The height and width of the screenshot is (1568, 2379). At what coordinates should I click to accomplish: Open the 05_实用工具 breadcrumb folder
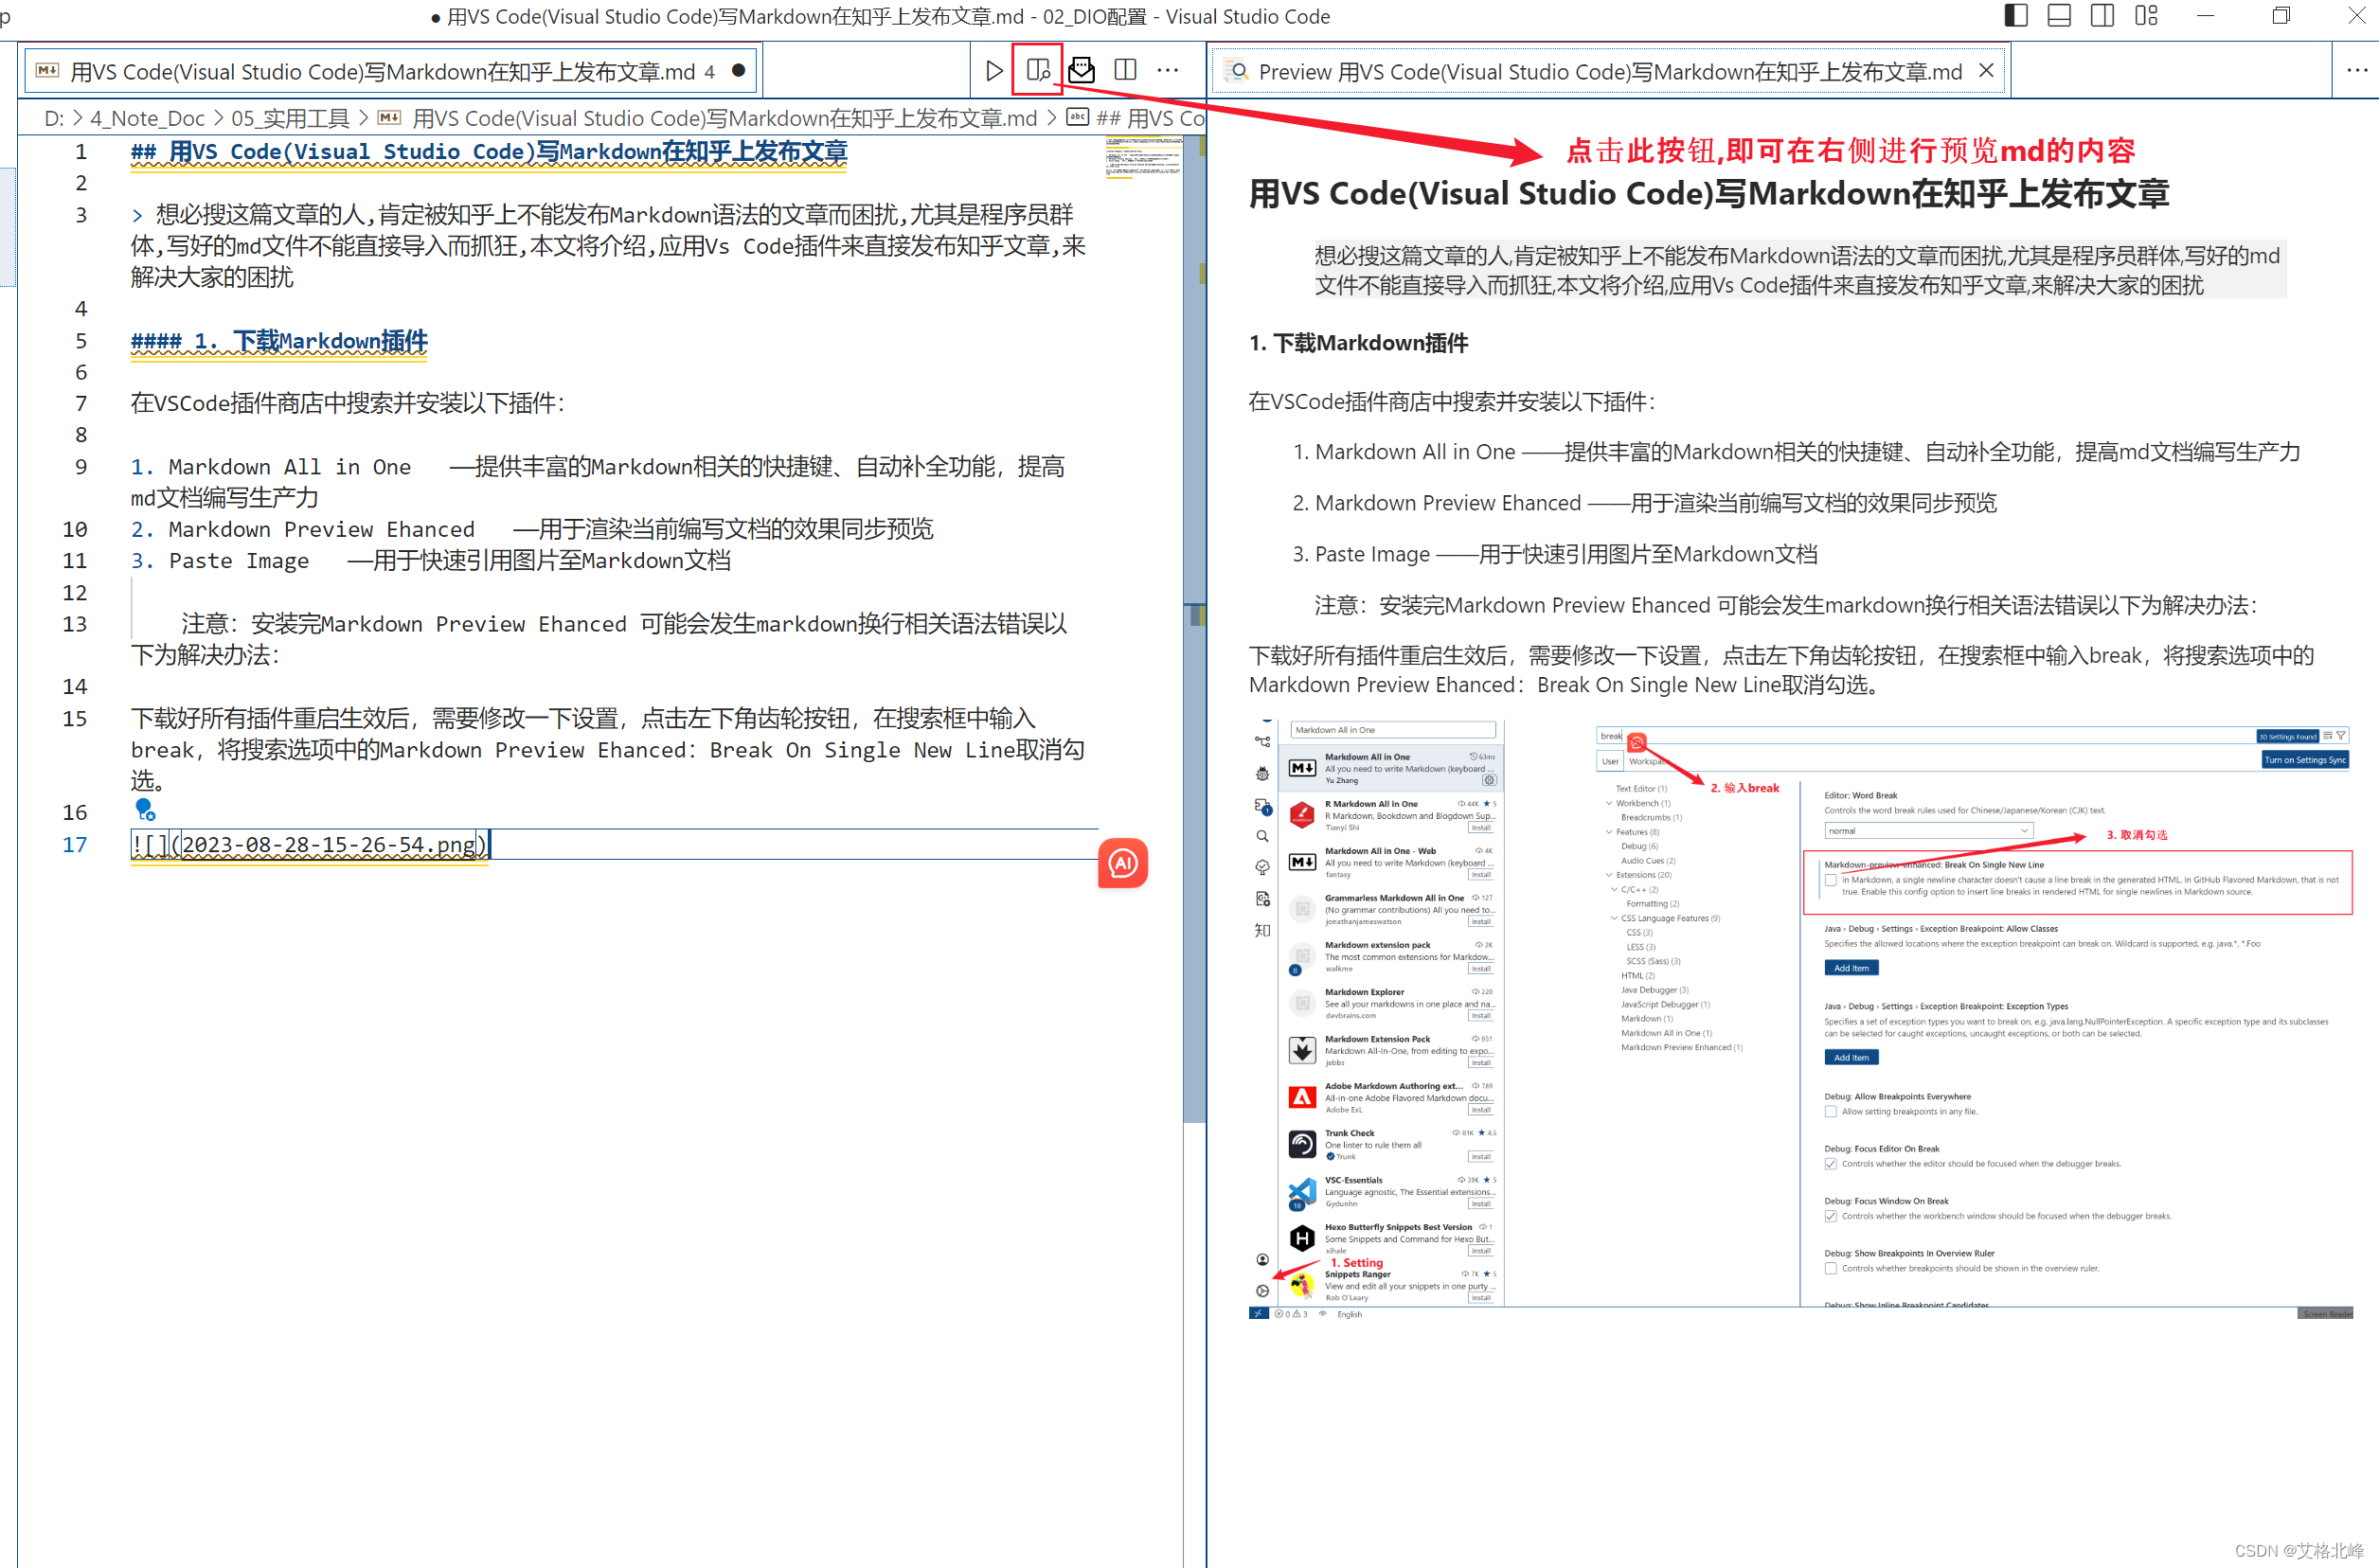(290, 118)
